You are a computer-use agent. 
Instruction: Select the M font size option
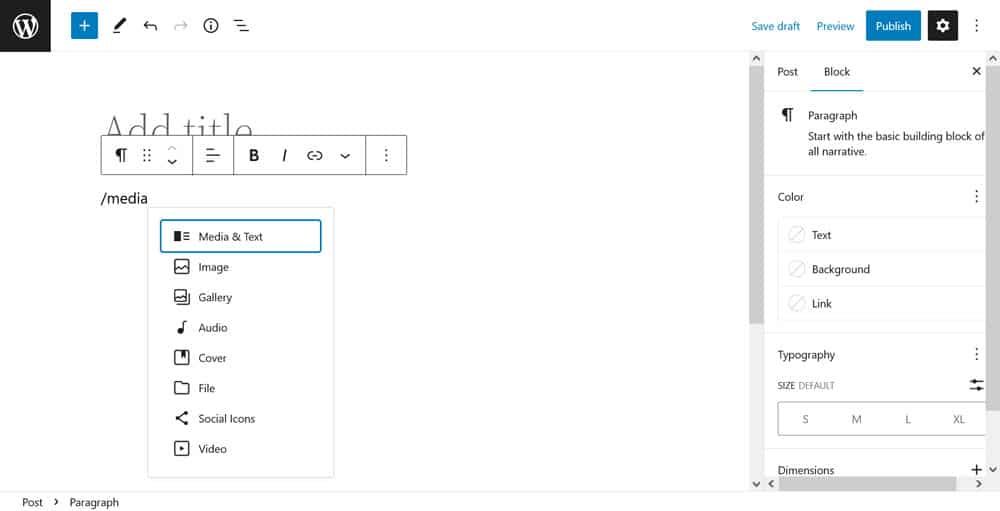(856, 419)
